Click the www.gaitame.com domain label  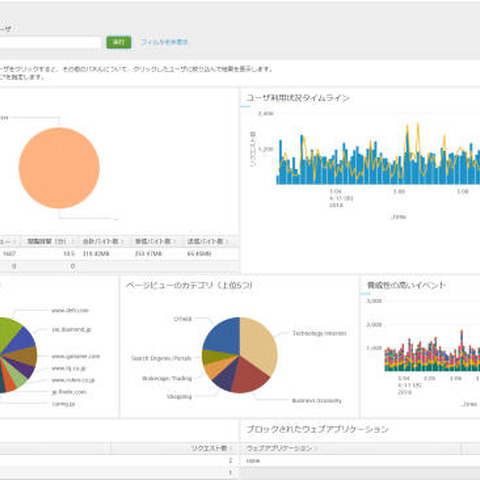point(76,356)
